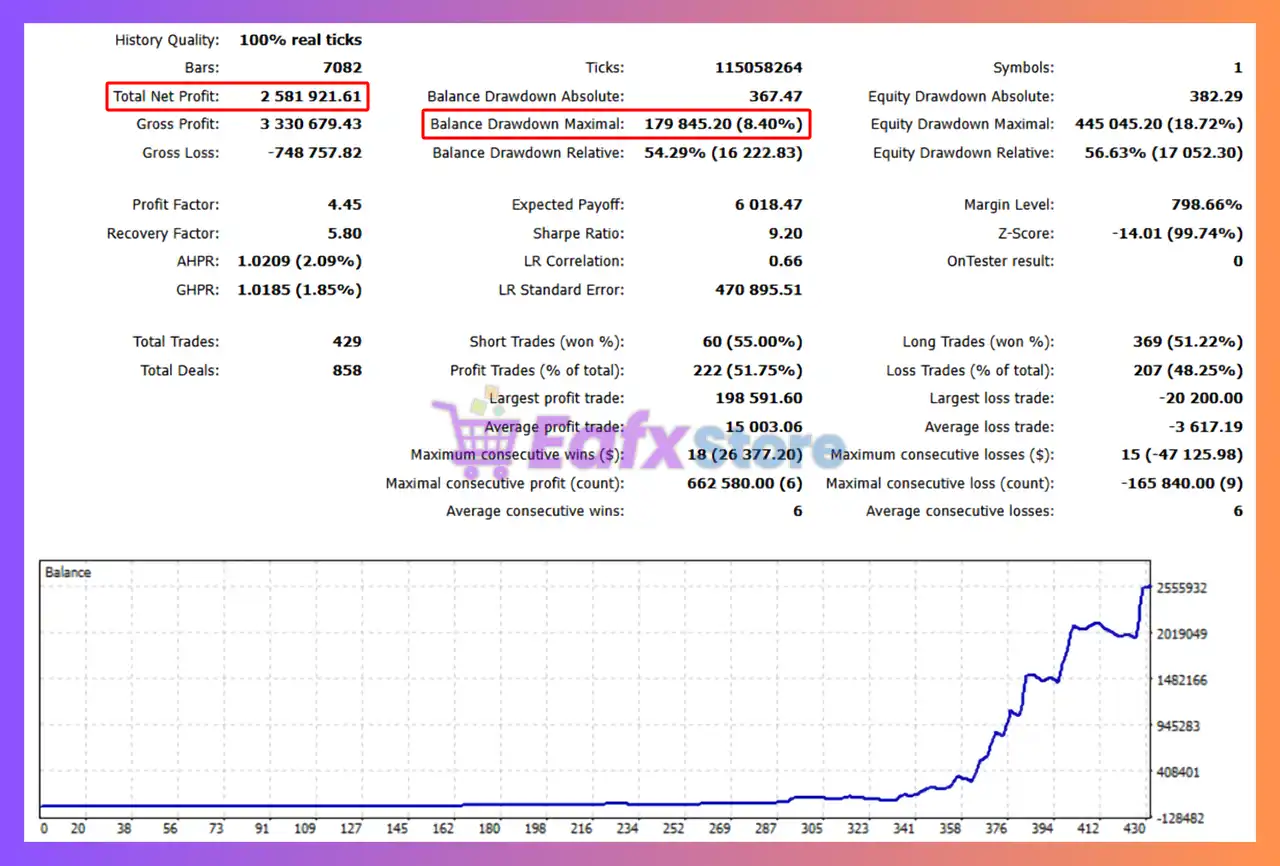Select the Total Trades value 429
Image resolution: width=1280 pixels, height=866 pixels.
(x=347, y=342)
